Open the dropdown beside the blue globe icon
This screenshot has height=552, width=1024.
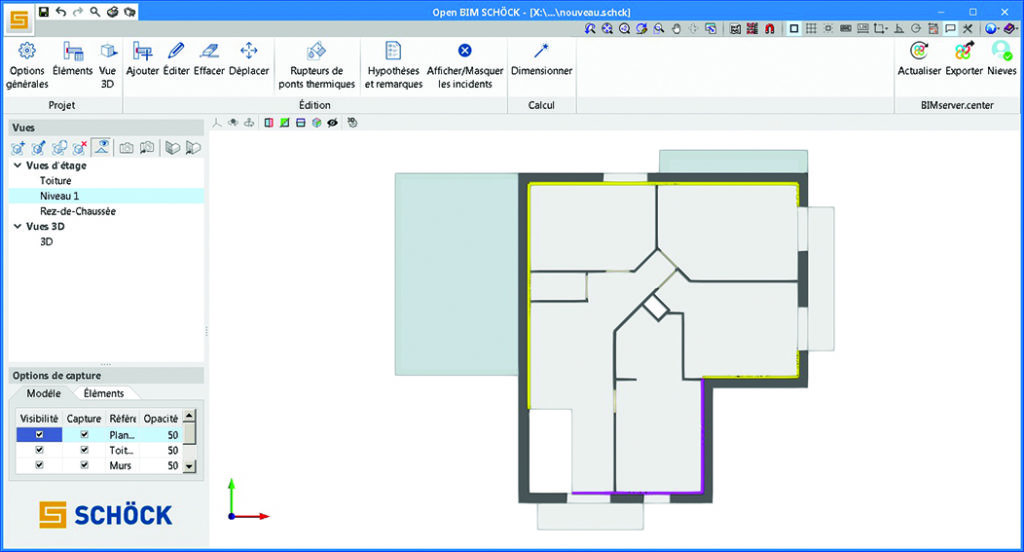pyautogui.click(x=1000, y=29)
